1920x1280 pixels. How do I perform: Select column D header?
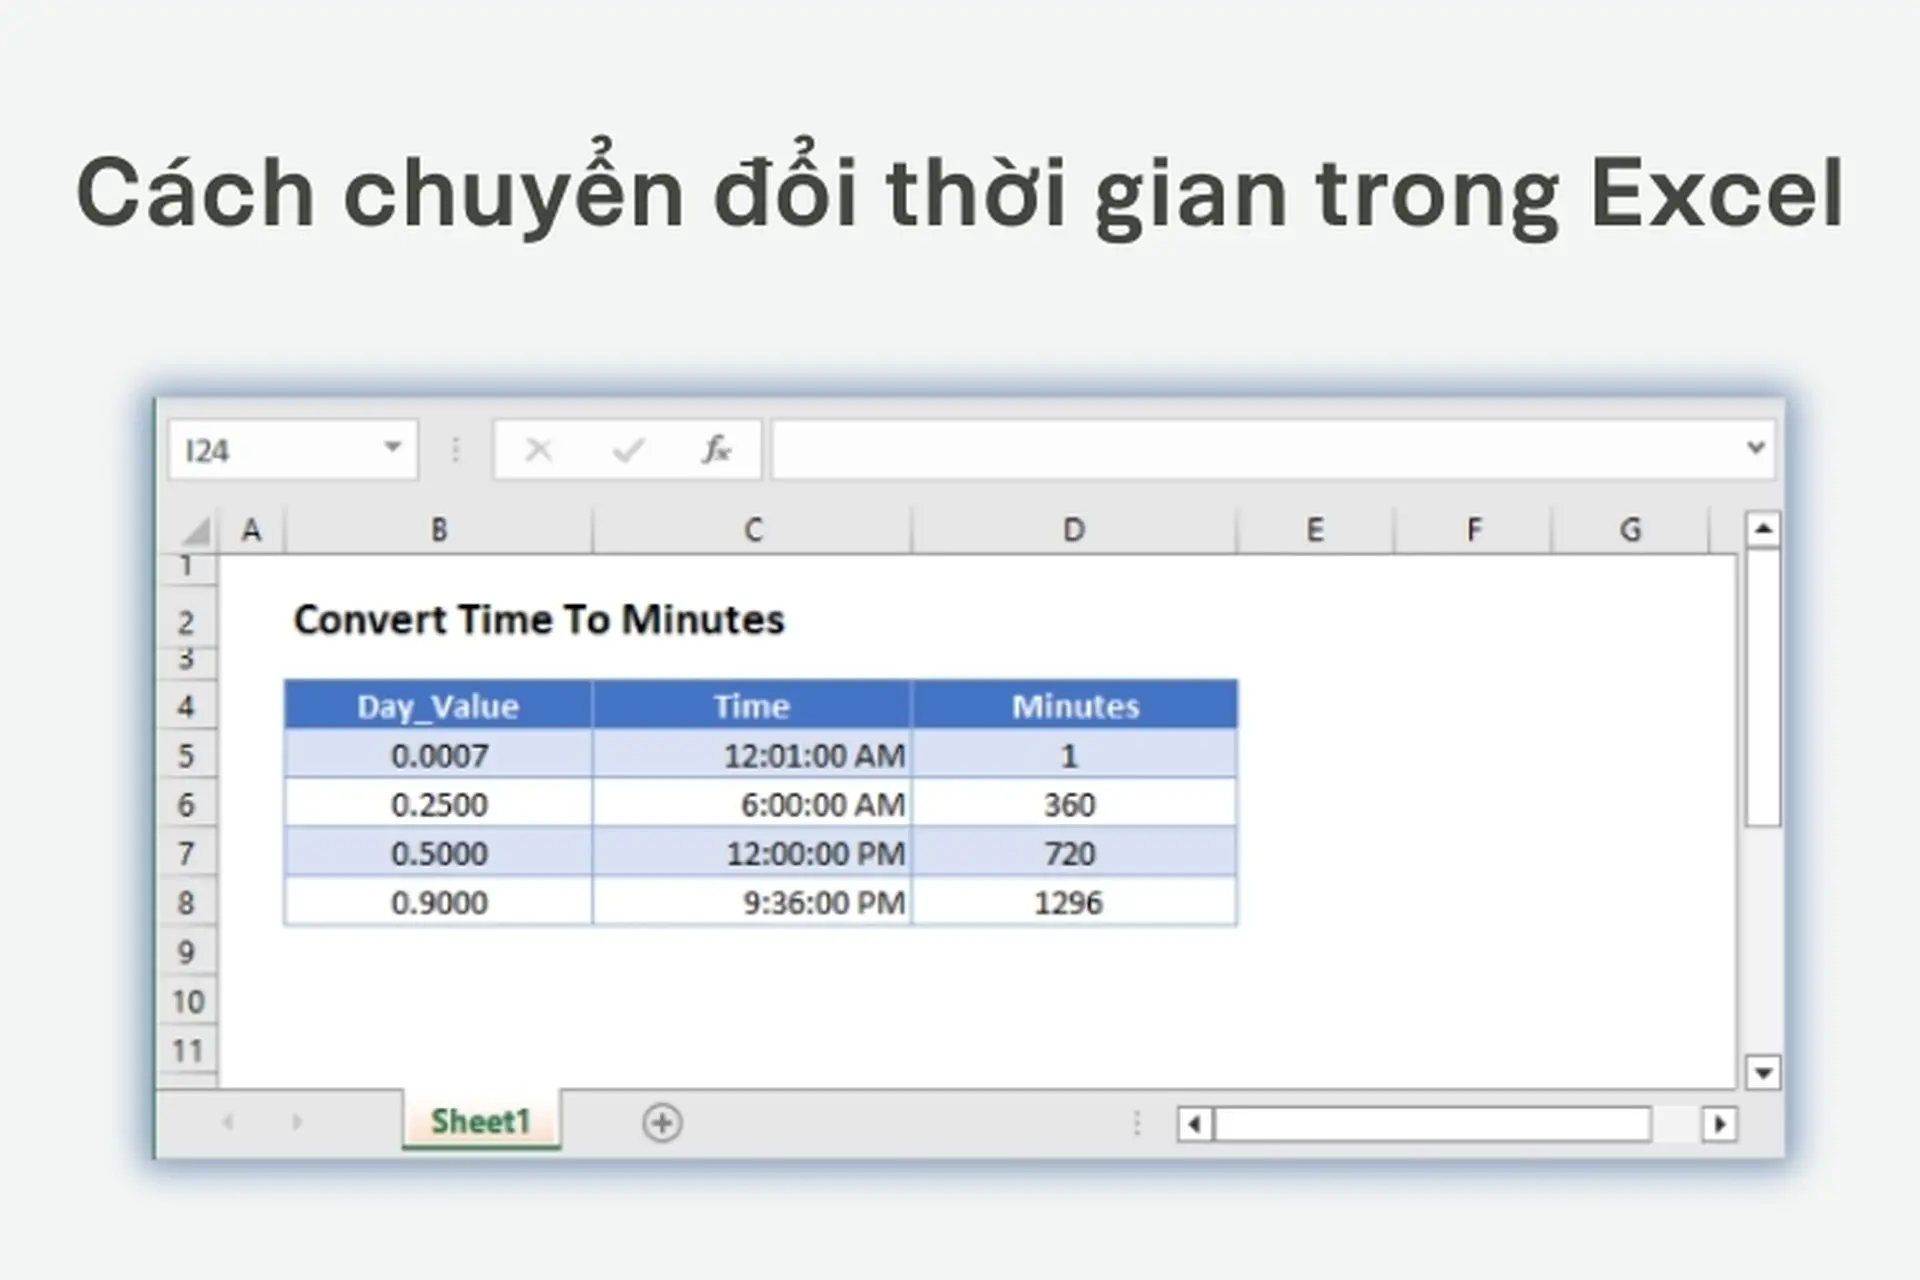pos(1073,529)
